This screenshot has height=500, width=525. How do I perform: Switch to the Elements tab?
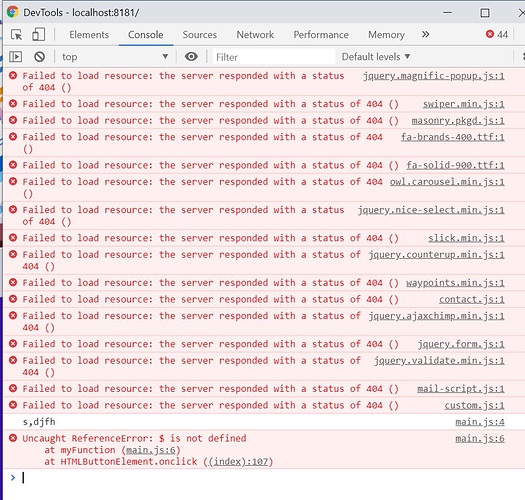click(89, 34)
